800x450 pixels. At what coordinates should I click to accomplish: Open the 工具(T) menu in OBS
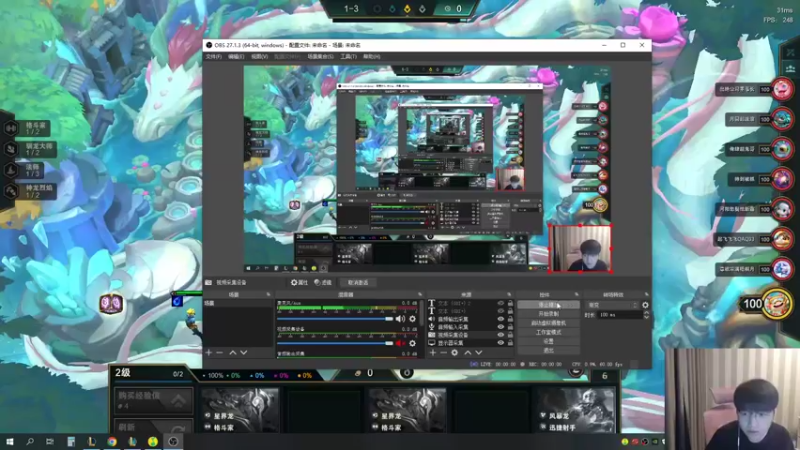[x=348, y=57]
